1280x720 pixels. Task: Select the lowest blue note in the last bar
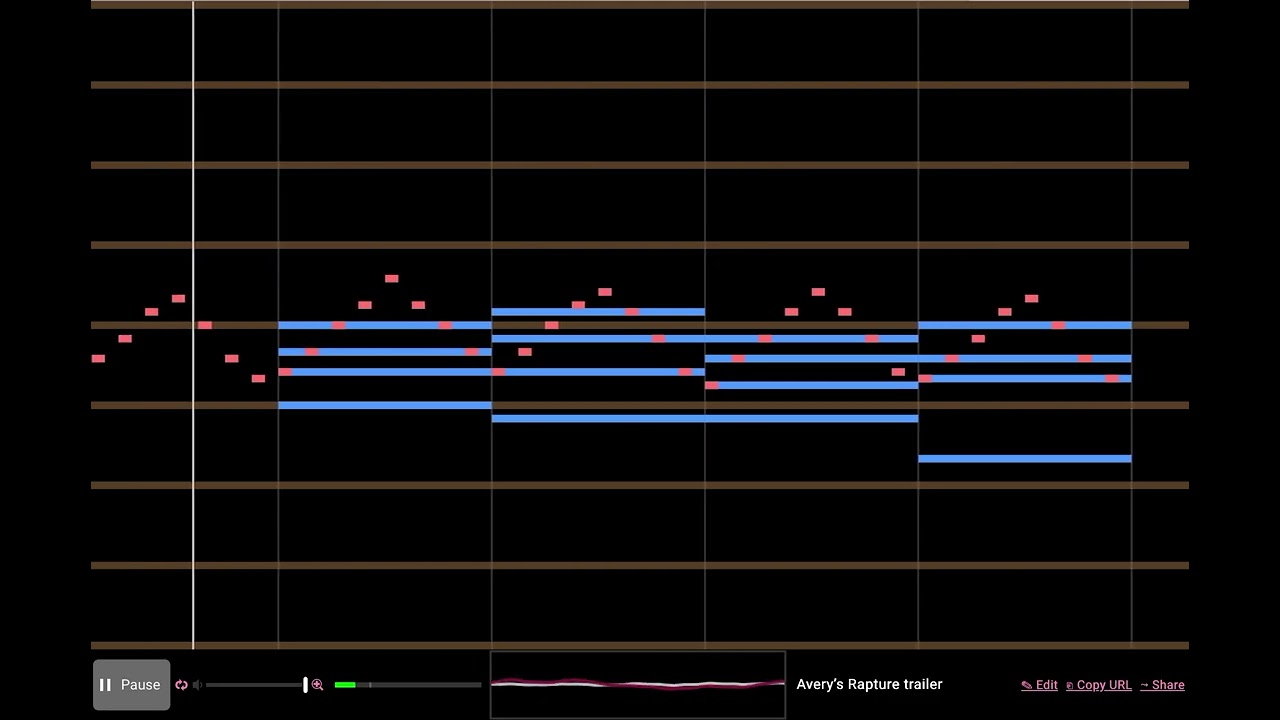pyautogui.click(x=1025, y=459)
